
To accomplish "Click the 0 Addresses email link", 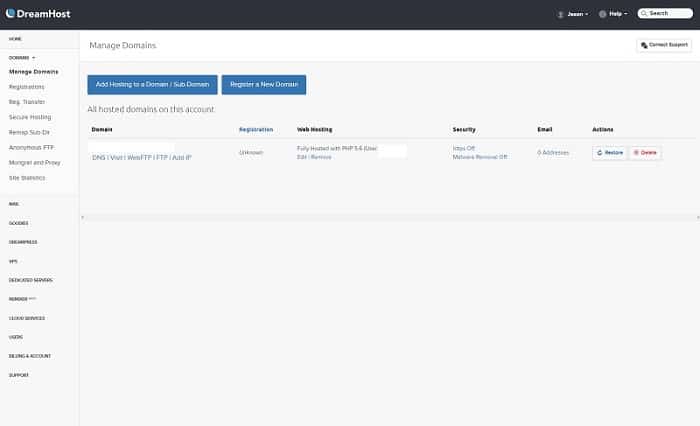I will click(x=553, y=153).
